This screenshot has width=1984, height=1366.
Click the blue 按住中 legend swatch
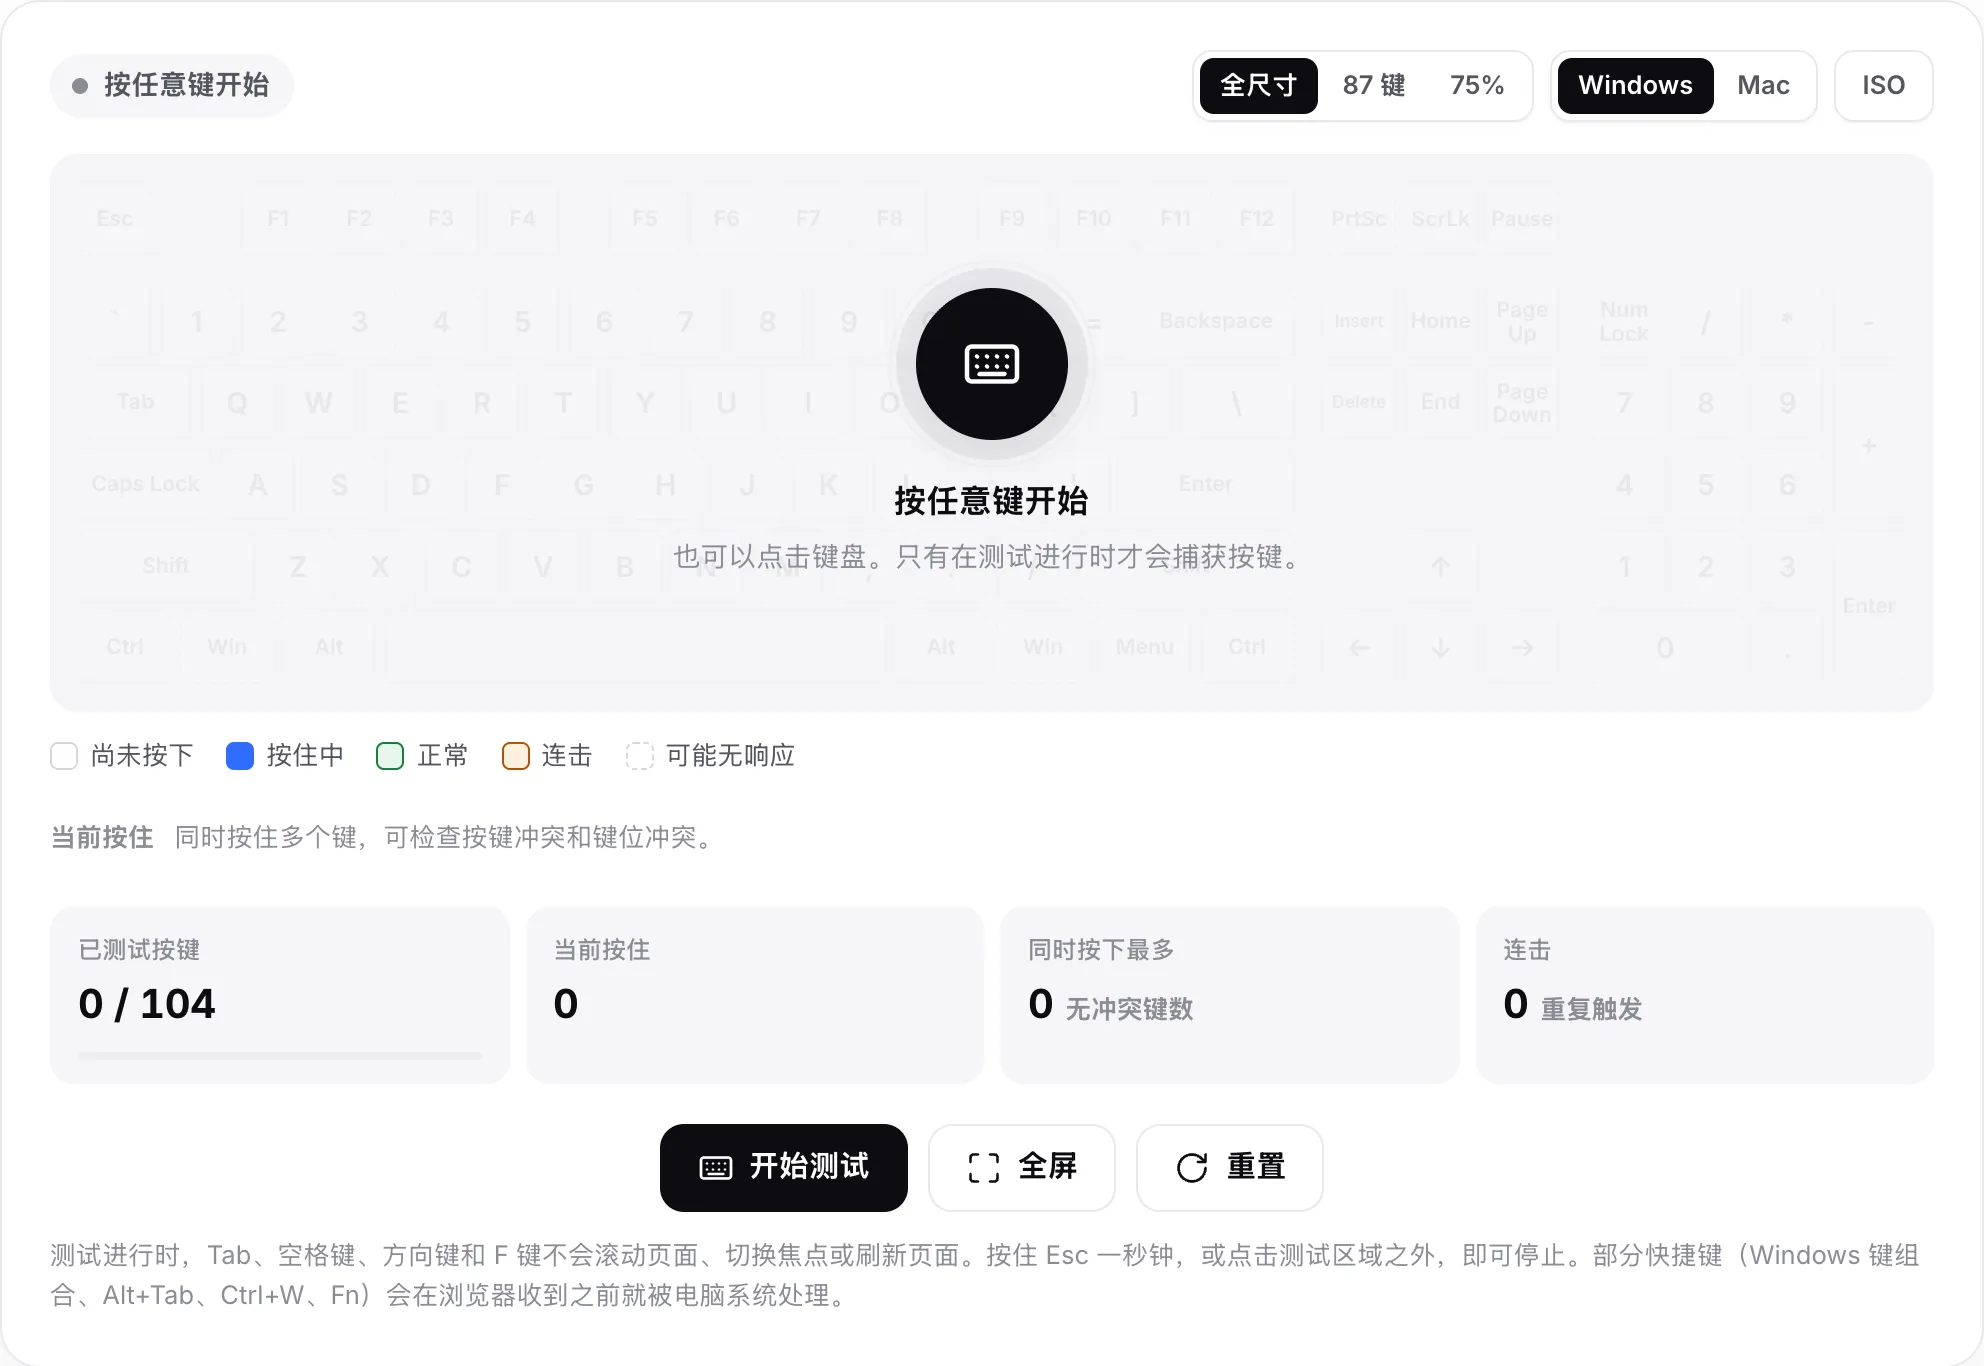(240, 756)
